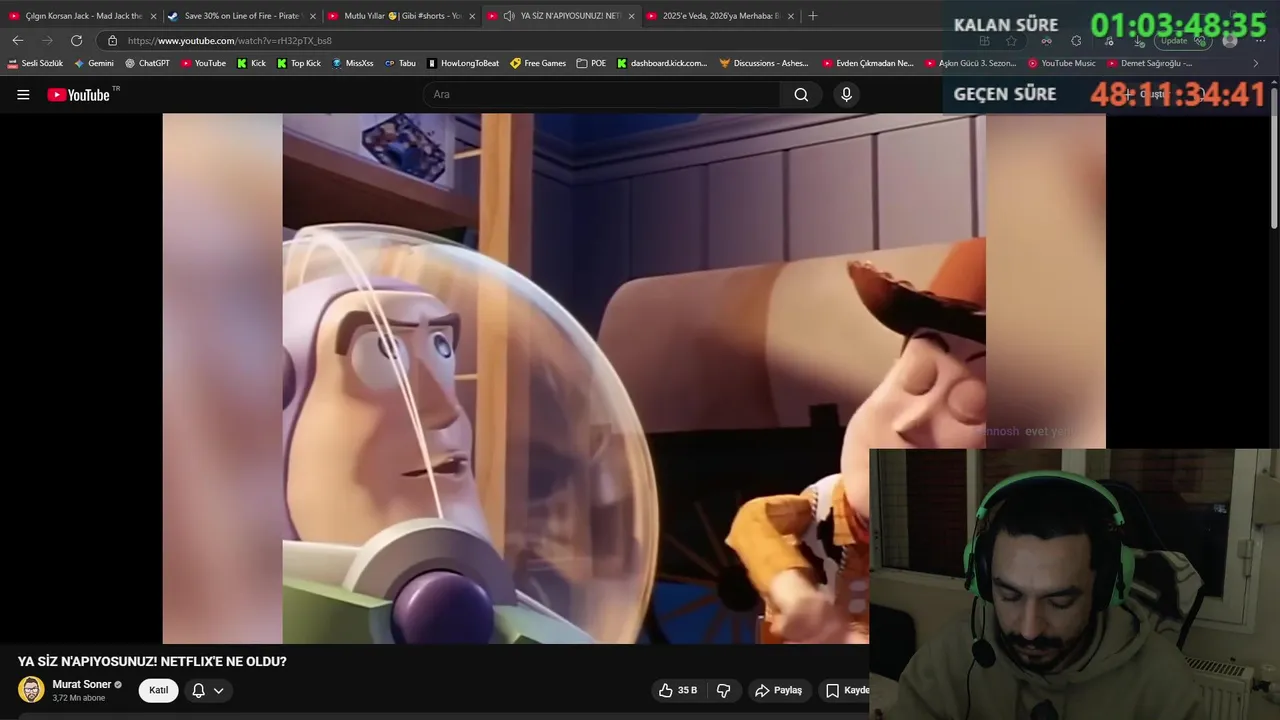Open the YouTube Music bookmark
Image resolution: width=1280 pixels, height=720 pixels.
1062,63
